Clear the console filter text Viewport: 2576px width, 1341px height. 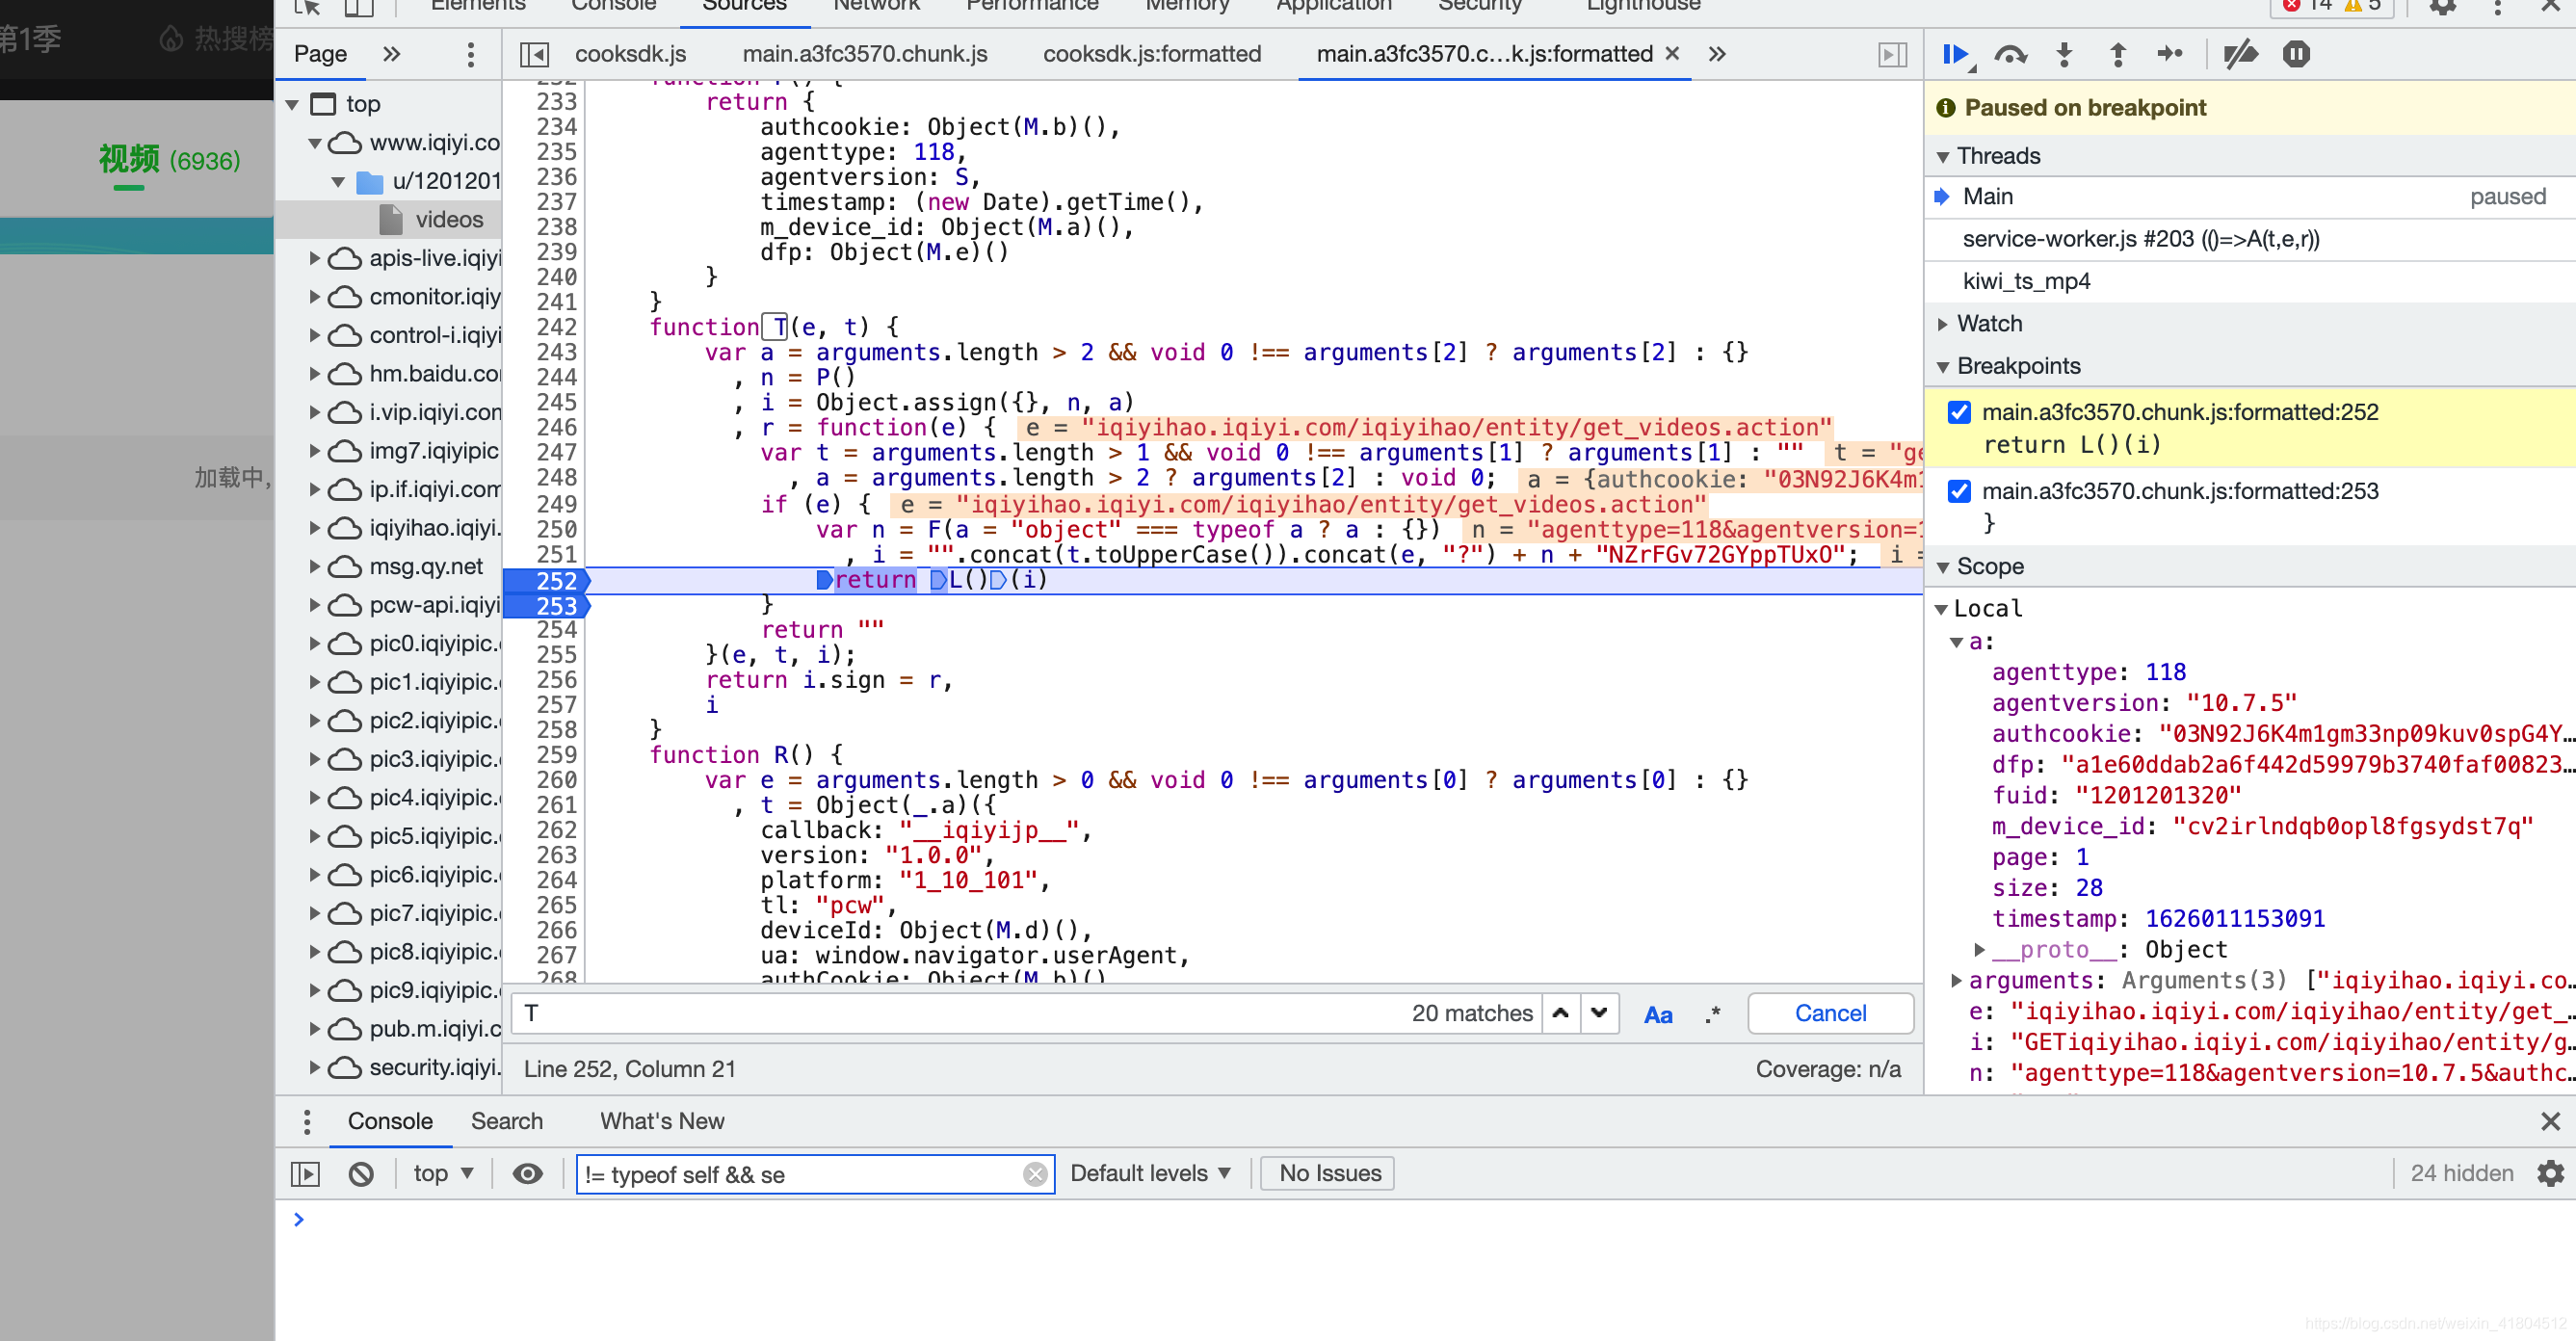coord(1035,1175)
